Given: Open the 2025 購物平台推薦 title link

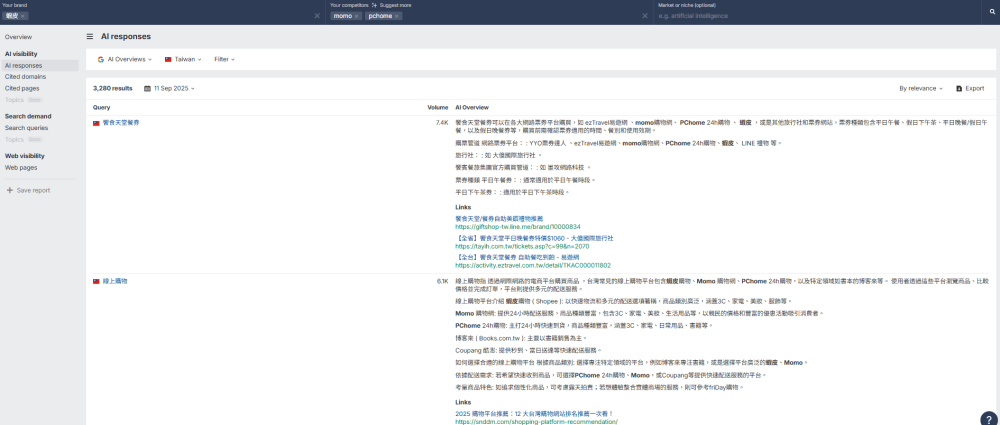Looking at the screenshot, I should [x=534, y=414].
